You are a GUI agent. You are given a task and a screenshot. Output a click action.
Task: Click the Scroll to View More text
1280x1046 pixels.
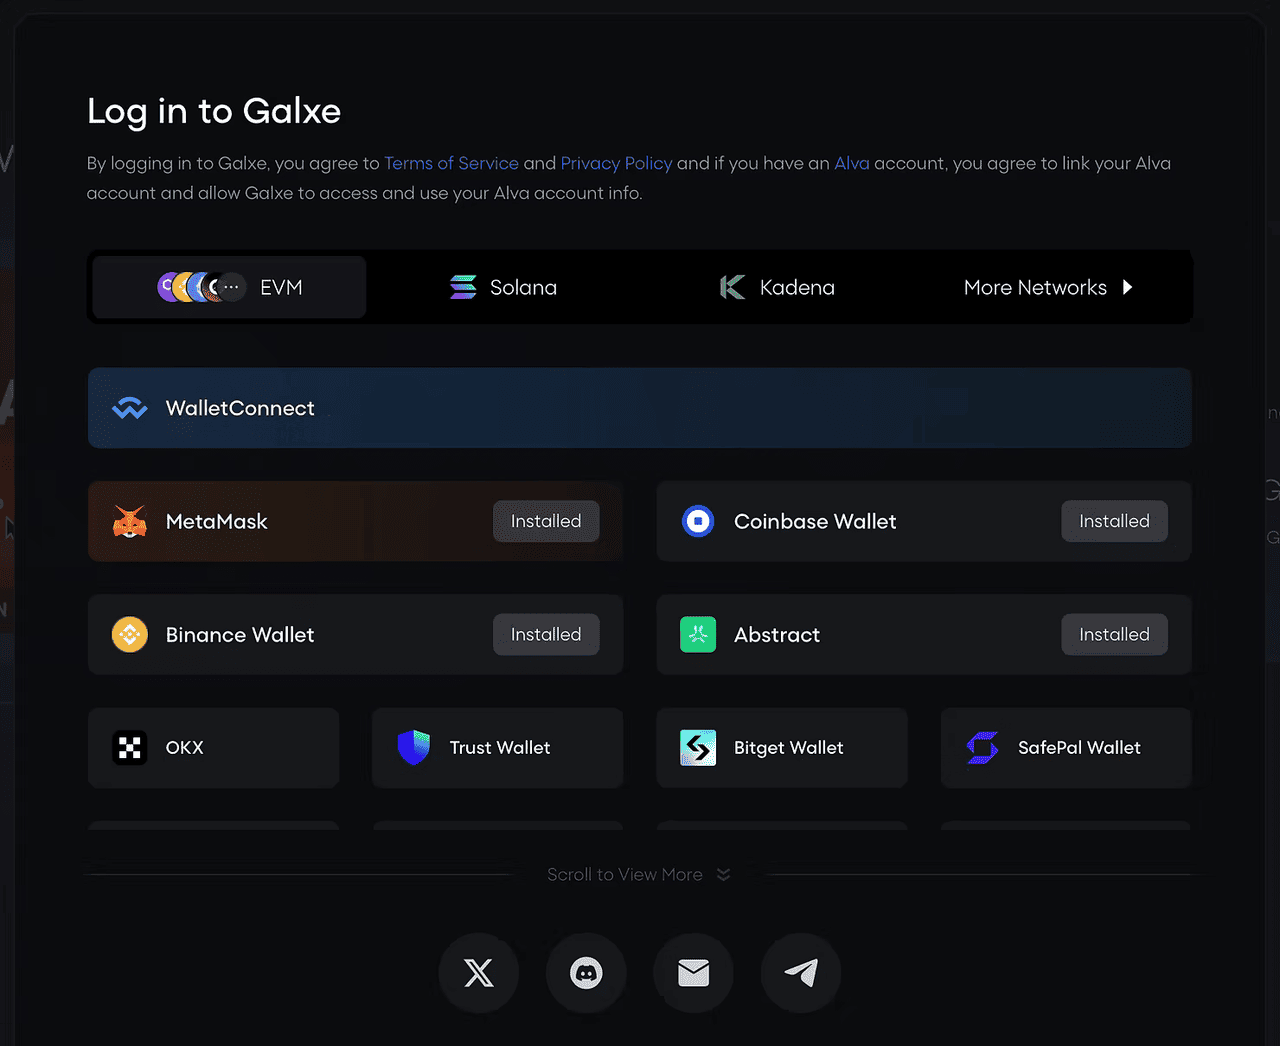coord(625,874)
